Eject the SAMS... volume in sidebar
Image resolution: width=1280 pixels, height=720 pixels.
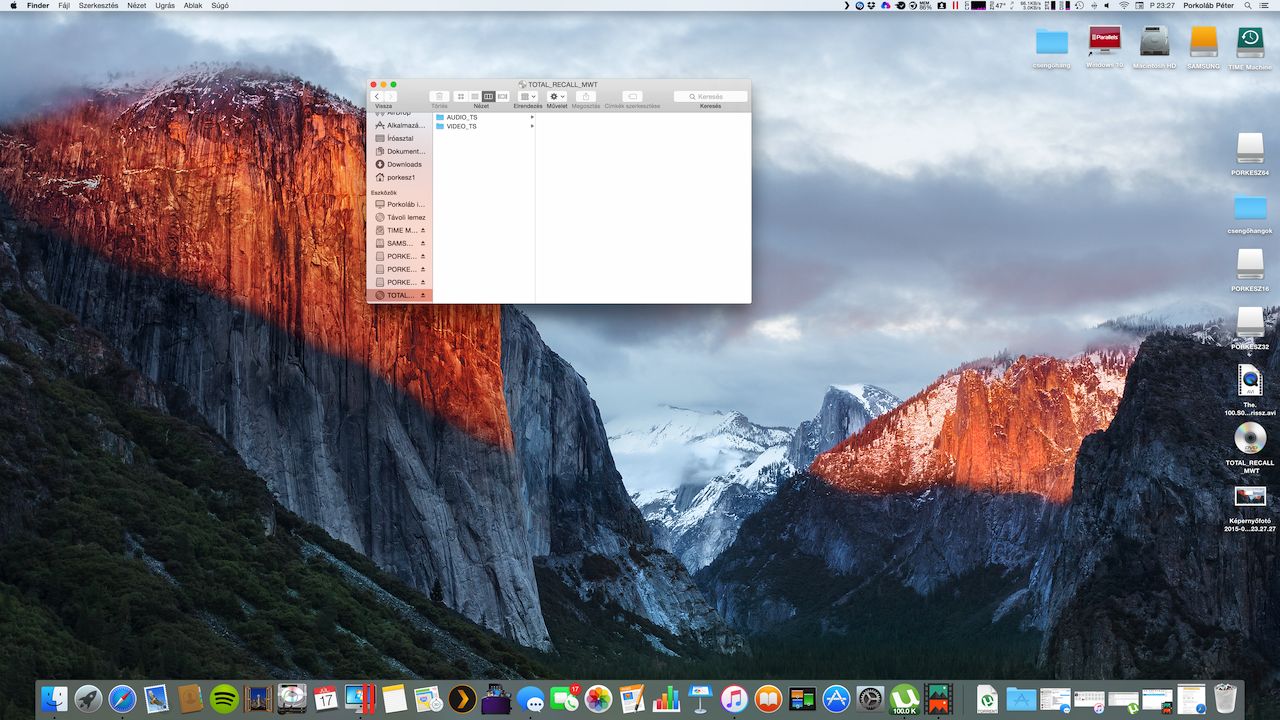point(423,243)
